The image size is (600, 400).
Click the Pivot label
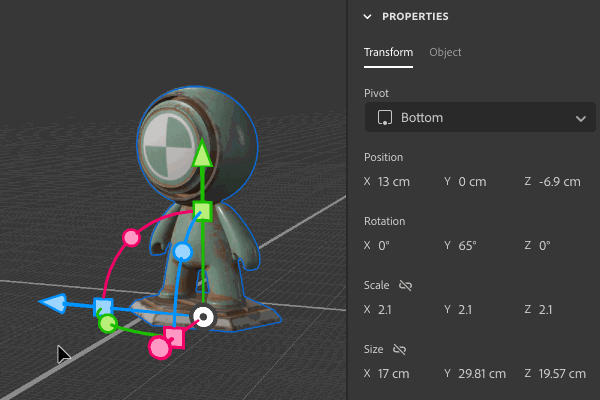(x=376, y=93)
